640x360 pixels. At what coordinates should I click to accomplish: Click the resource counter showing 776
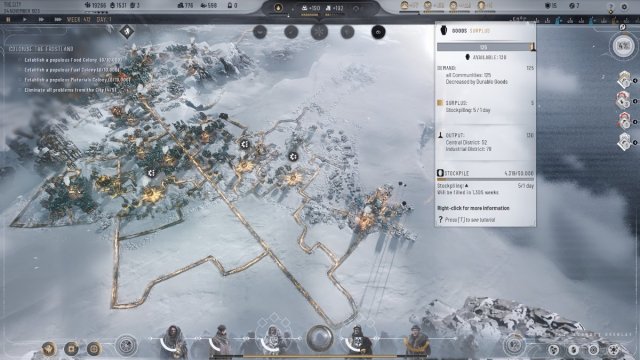point(186,5)
